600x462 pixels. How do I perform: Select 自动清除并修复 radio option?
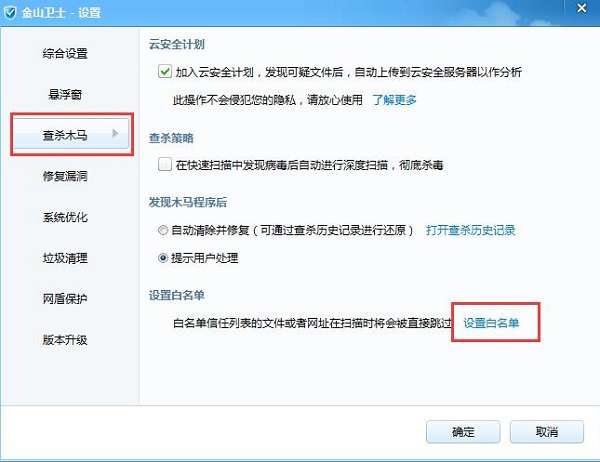[x=163, y=230]
